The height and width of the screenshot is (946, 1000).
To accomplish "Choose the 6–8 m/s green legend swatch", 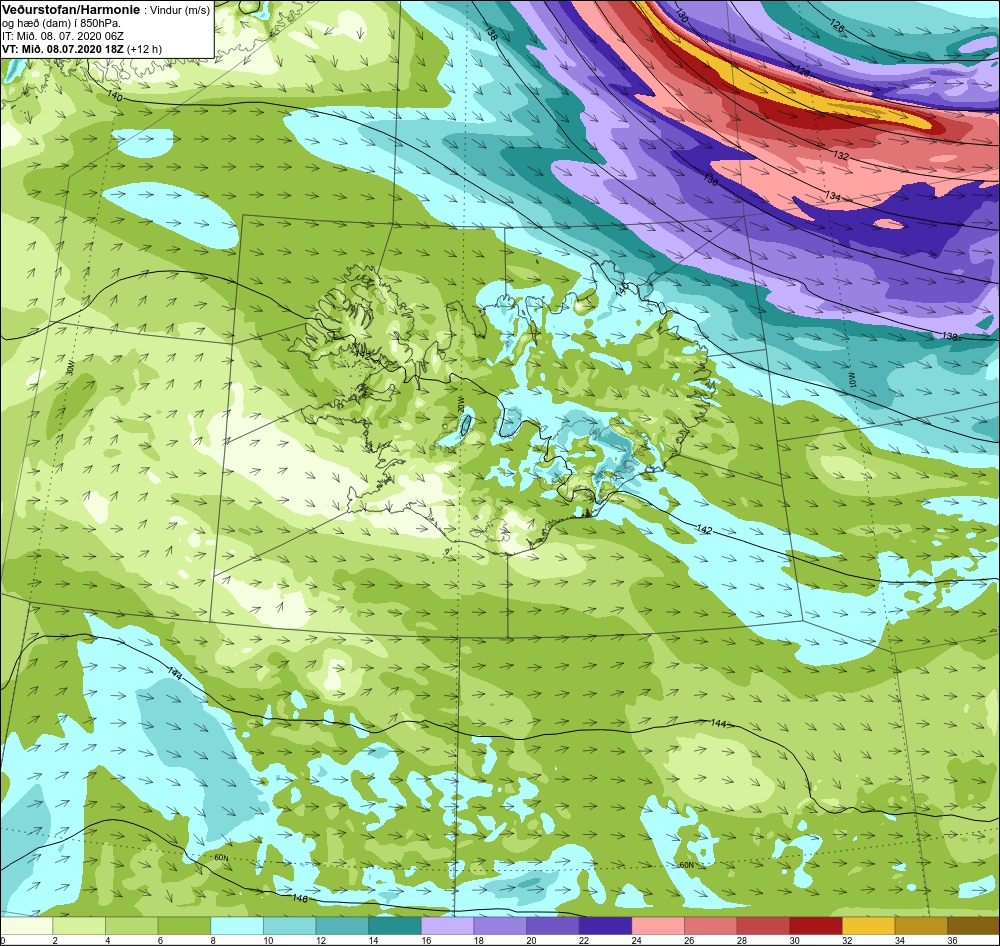I will click(x=184, y=926).
